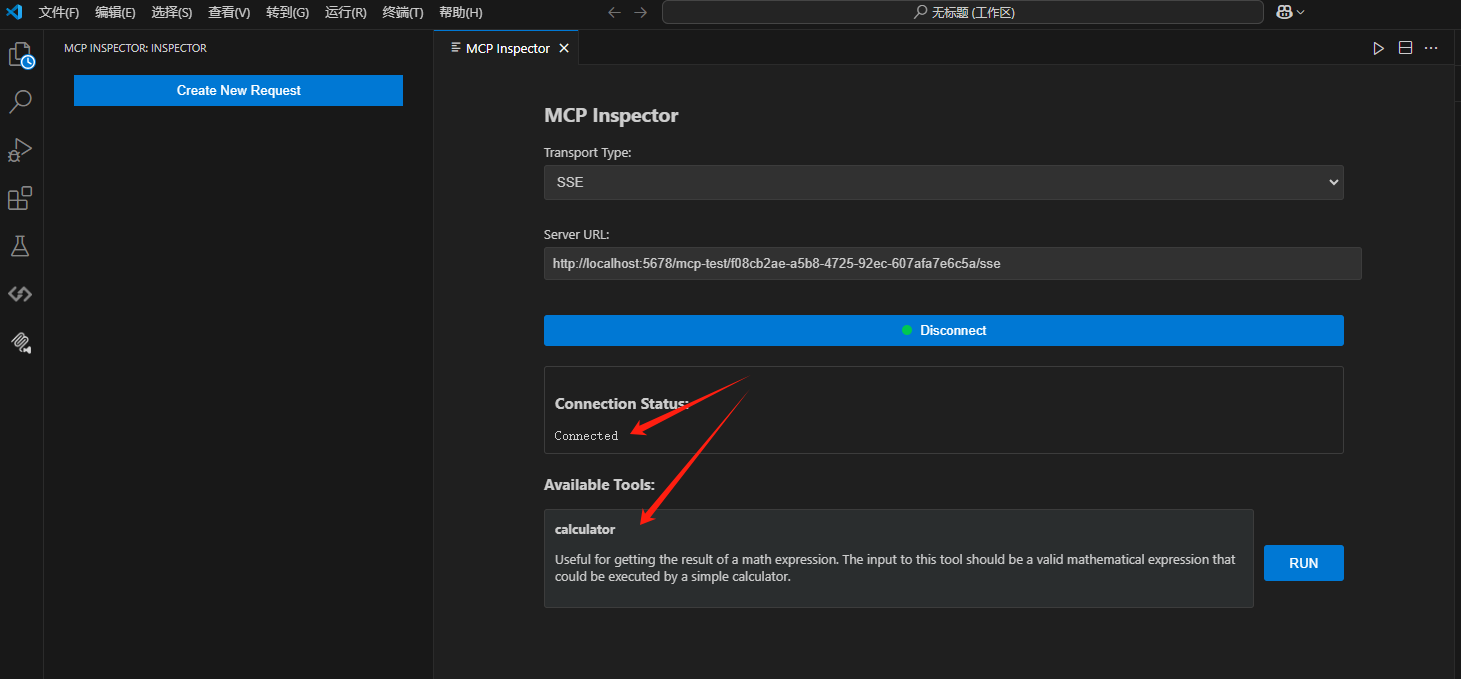Viewport: 1461px width, 679px height.
Task: Click the split editor layout icon
Action: coord(1405,48)
